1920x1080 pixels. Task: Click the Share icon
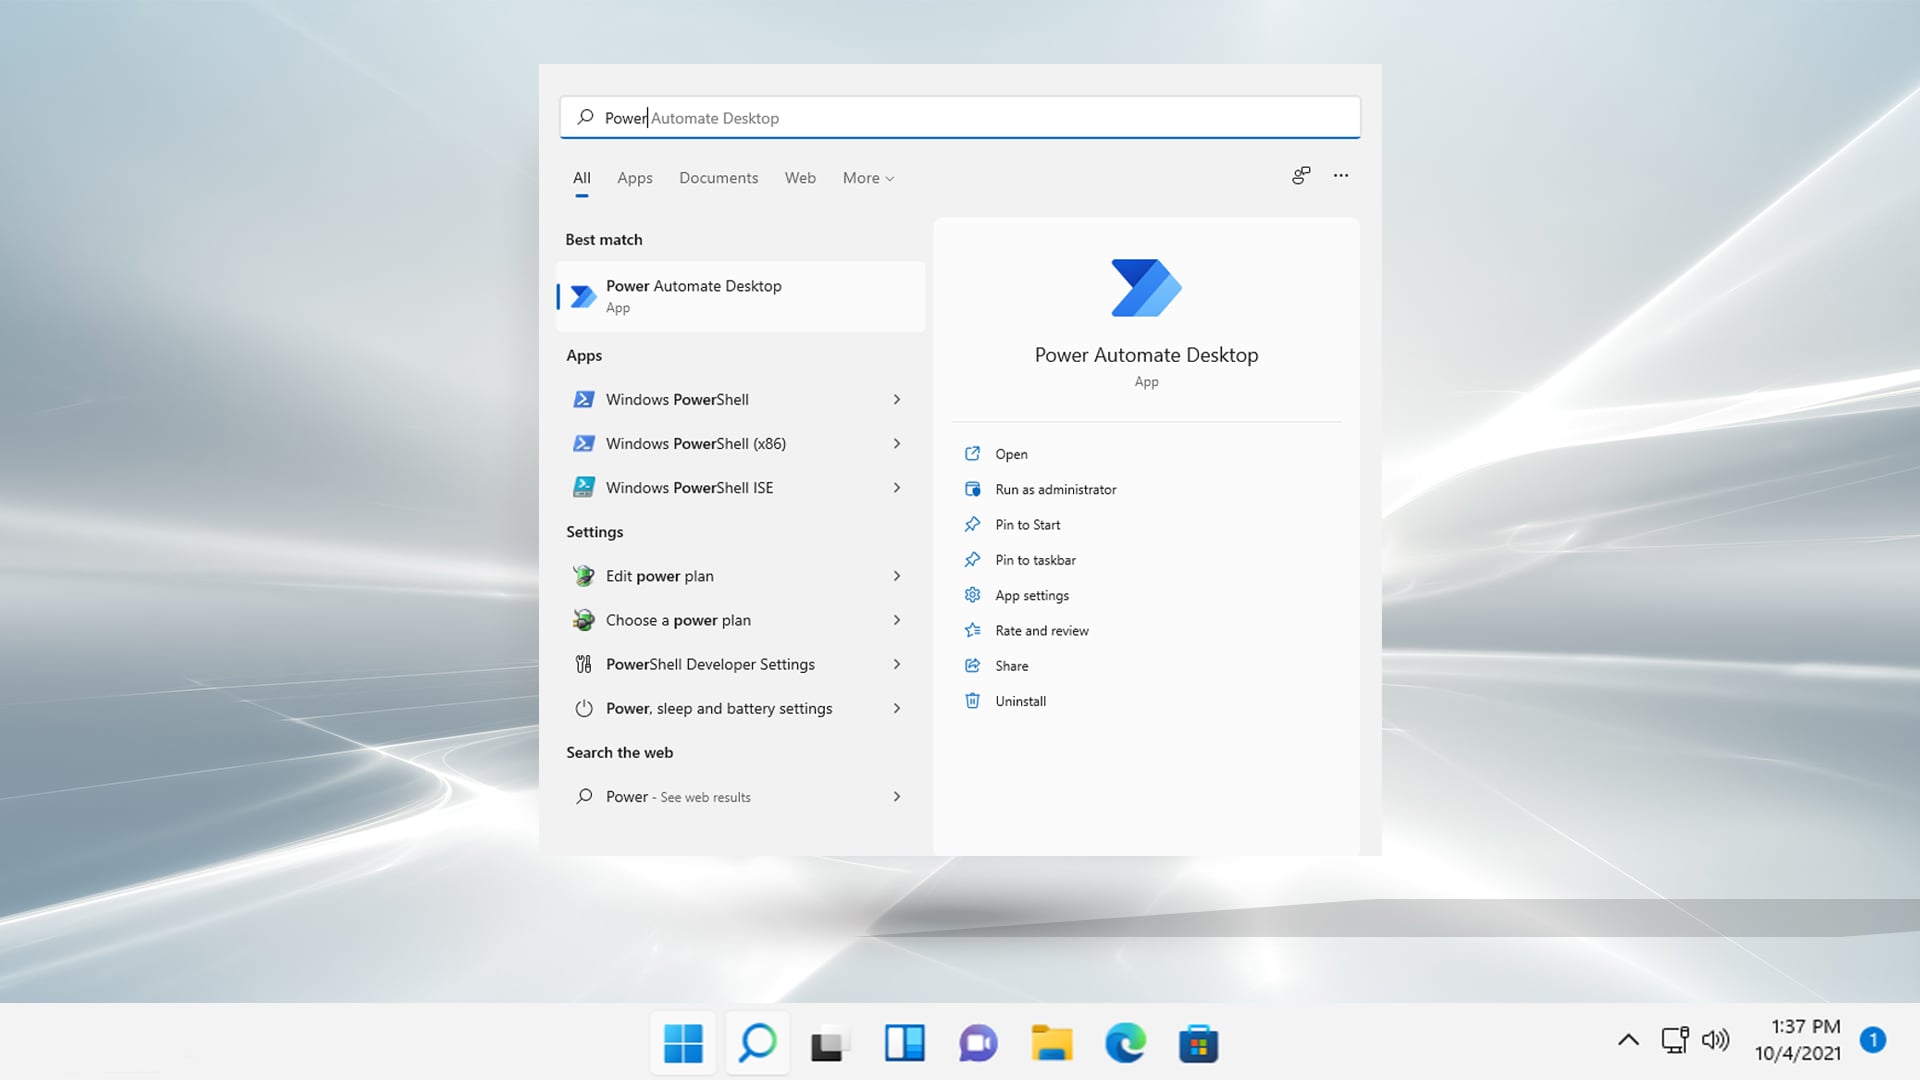pyautogui.click(x=972, y=665)
